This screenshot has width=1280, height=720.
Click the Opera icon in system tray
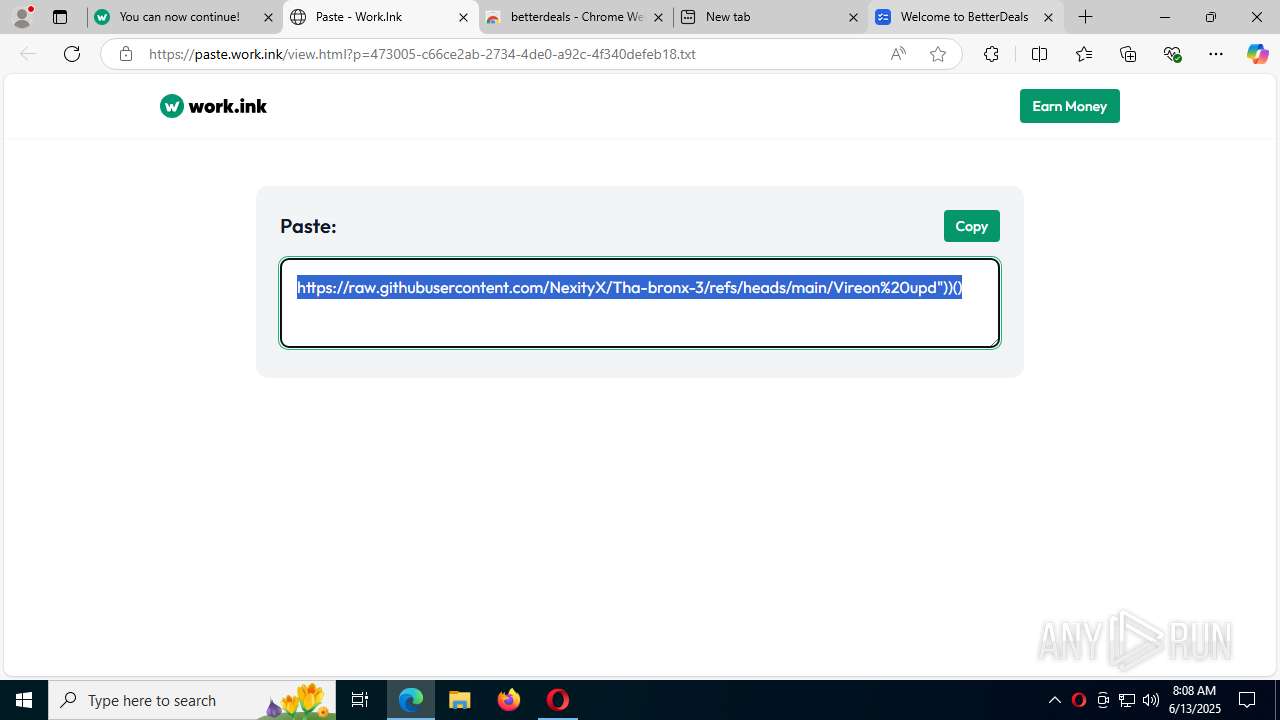pos(1078,700)
